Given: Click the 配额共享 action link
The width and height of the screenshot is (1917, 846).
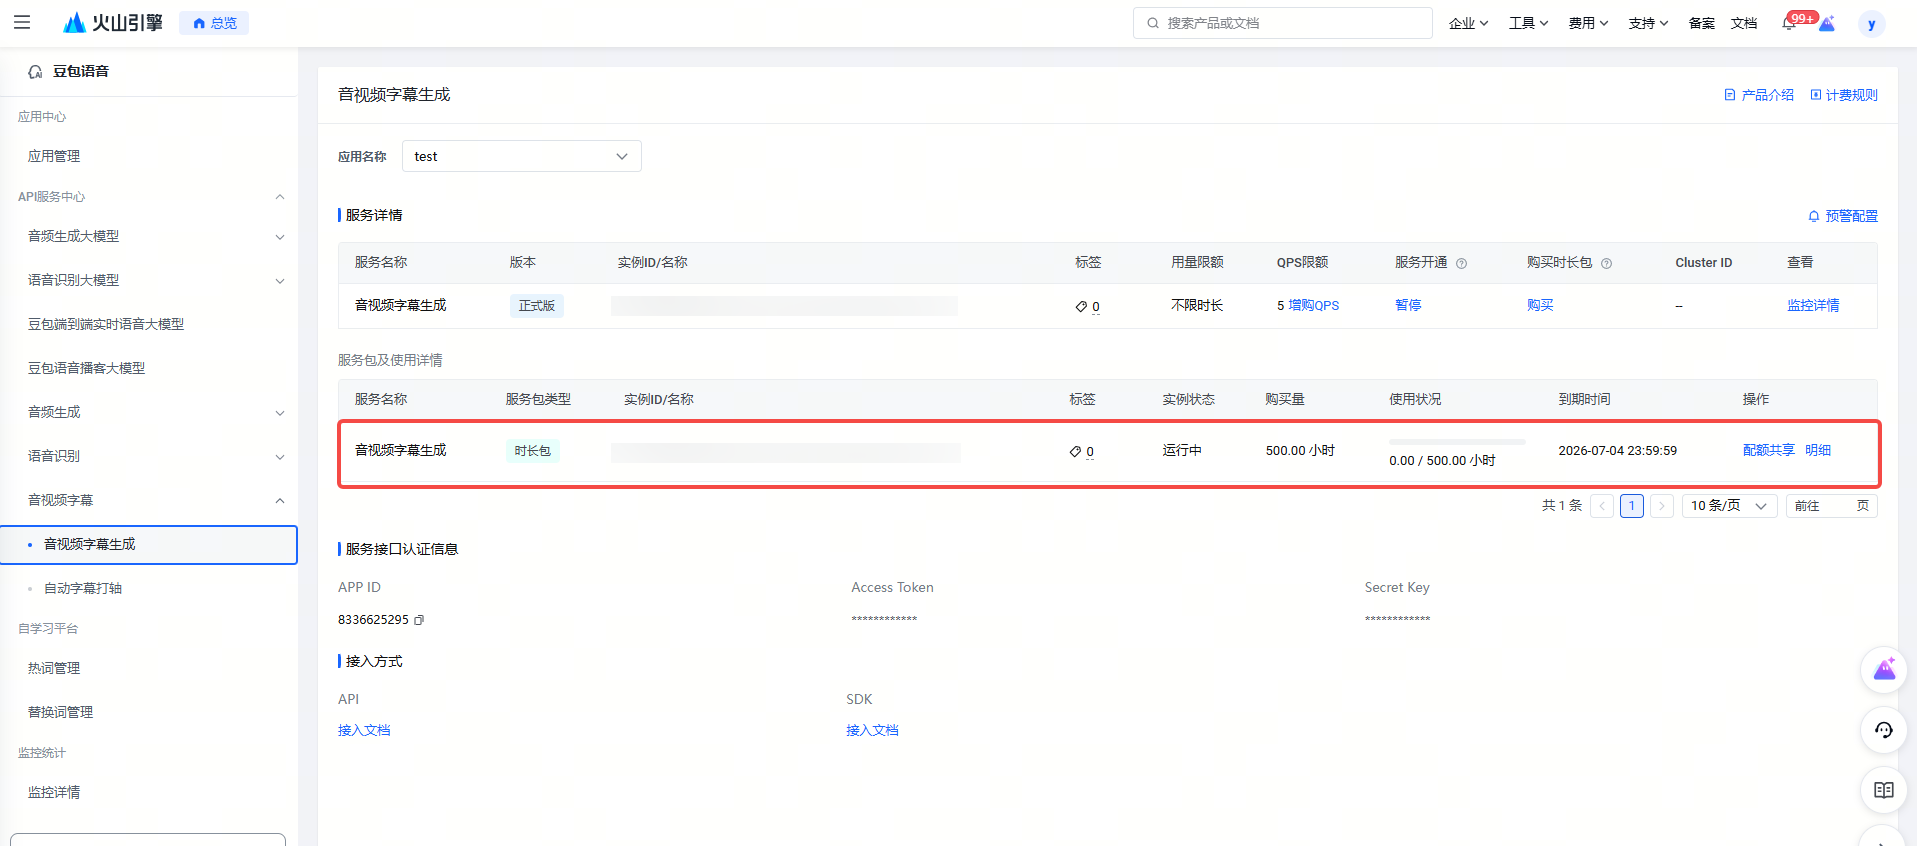Looking at the screenshot, I should click(1768, 450).
